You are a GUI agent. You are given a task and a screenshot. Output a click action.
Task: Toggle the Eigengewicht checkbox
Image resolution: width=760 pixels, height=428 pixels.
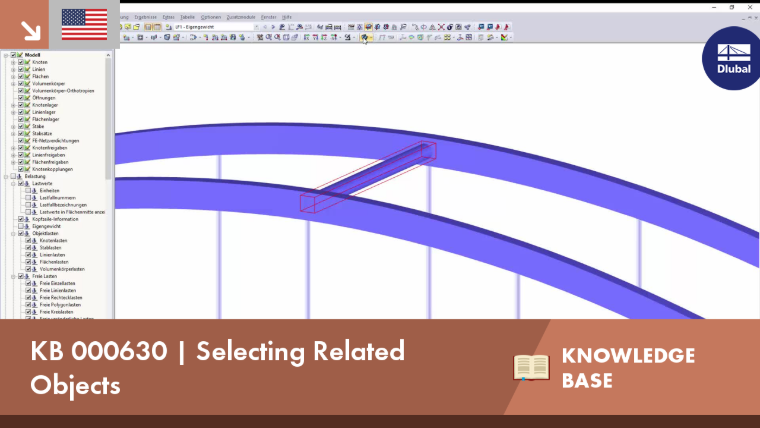click(x=20, y=226)
